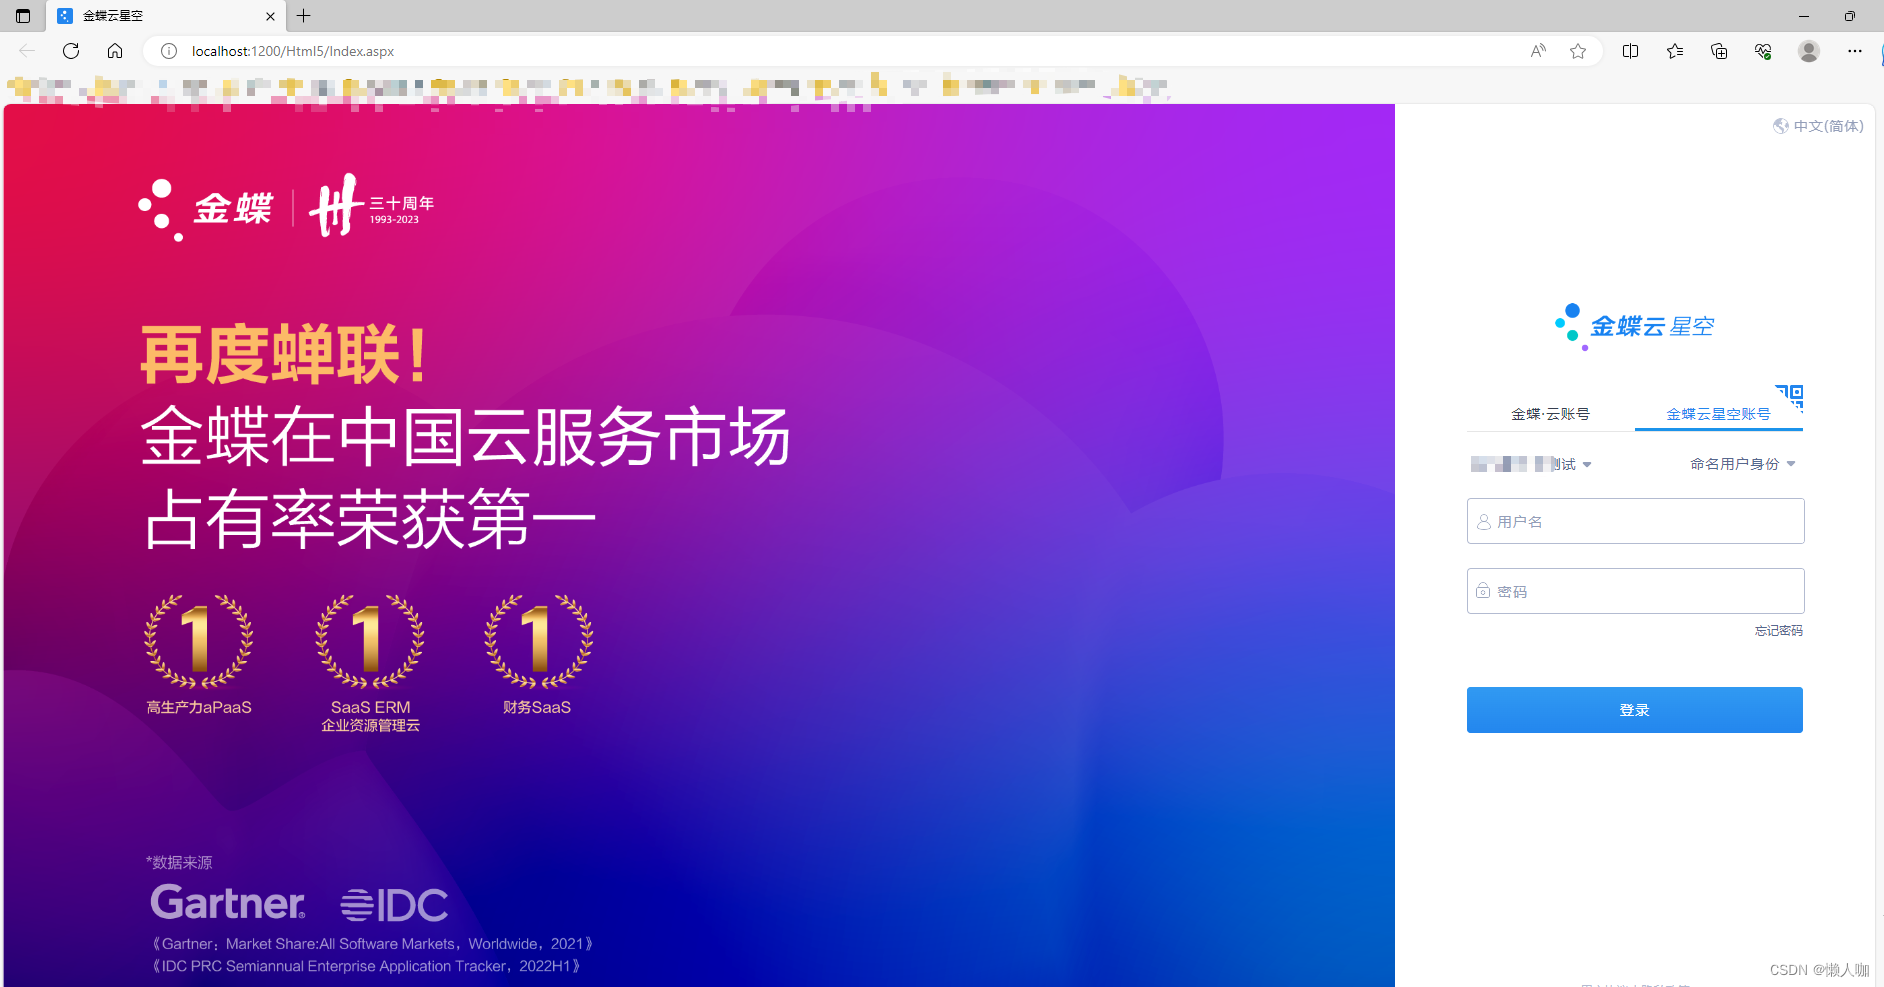
Task: Click the Gartner Market Share citation text
Action: [372, 944]
